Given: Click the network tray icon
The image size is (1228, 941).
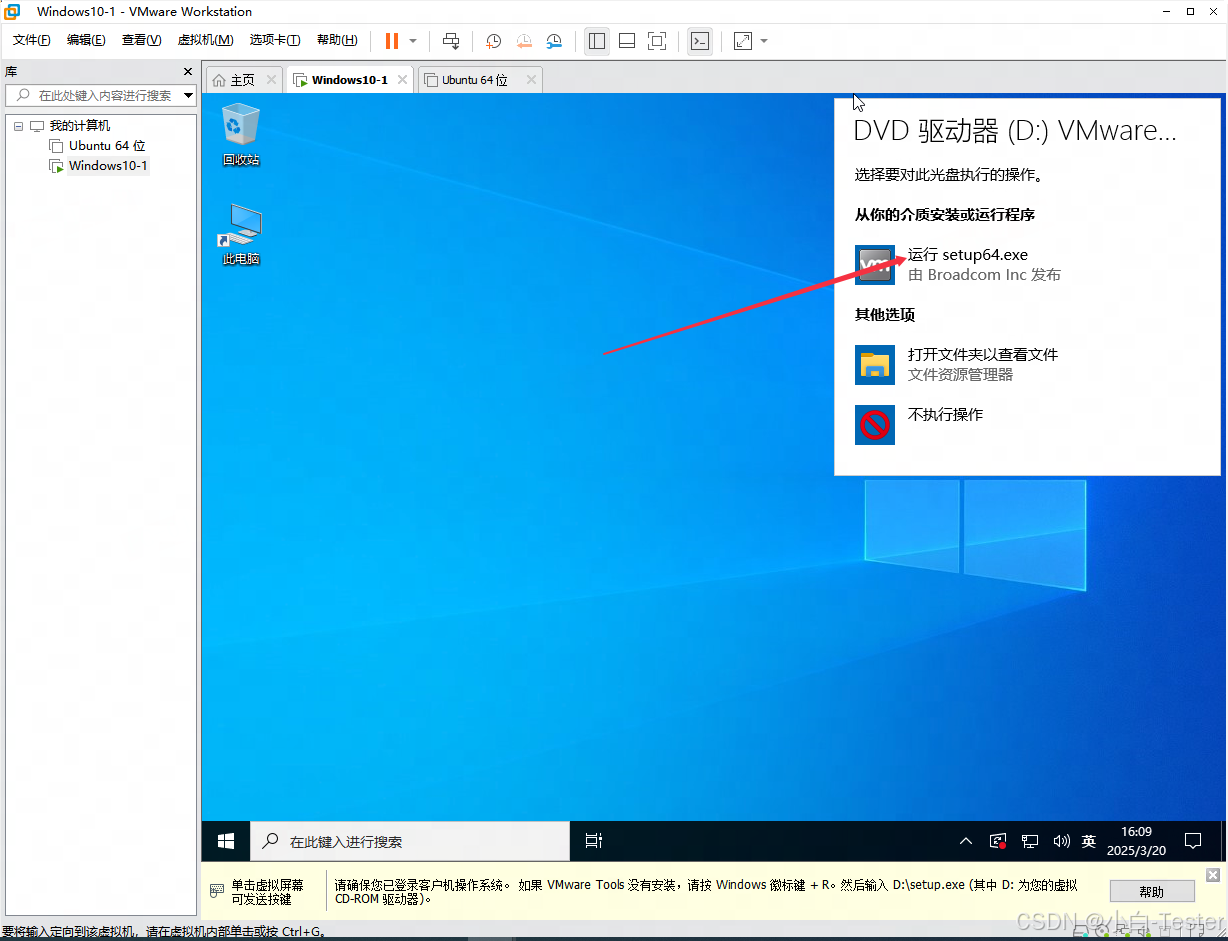Looking at the screenshot, I should [1030, 841].
